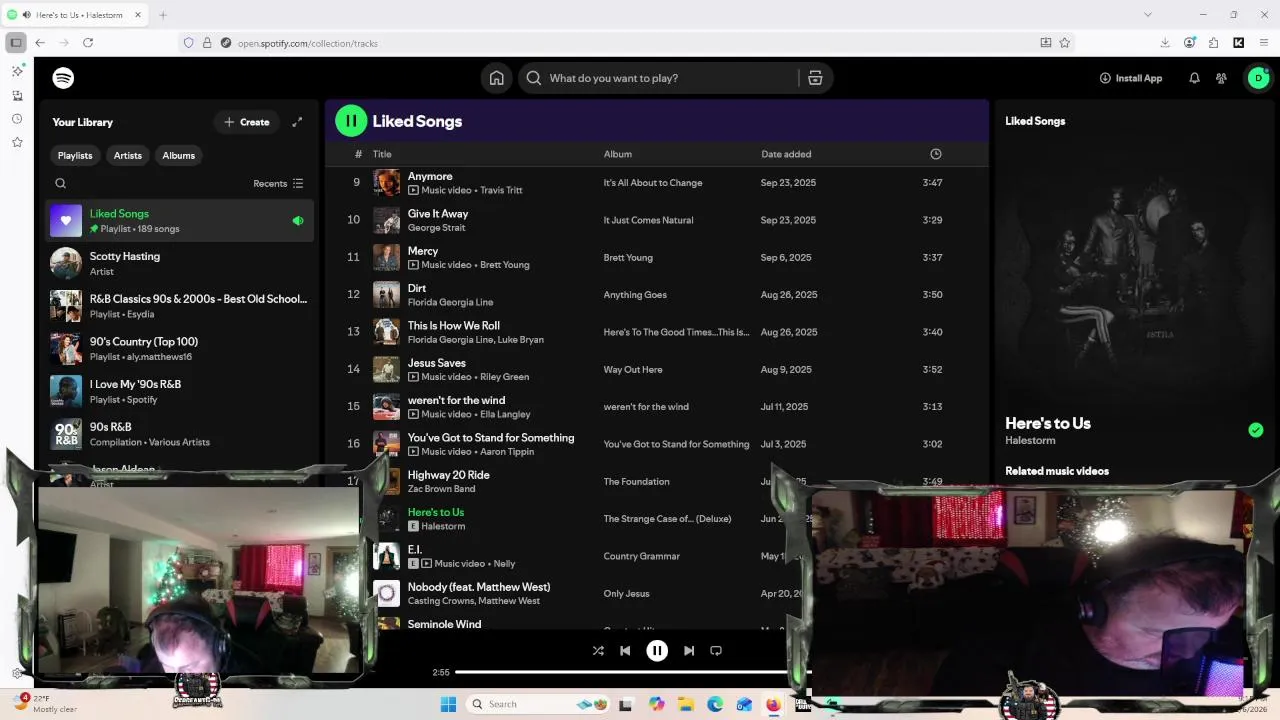Open the 90s R&B compilation
This screenshot has width=1280, height=720.
[180, 434]
